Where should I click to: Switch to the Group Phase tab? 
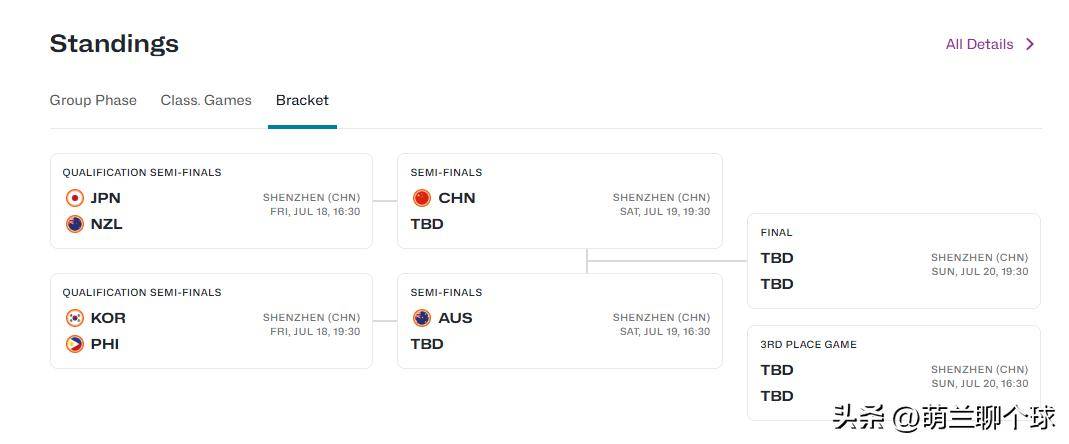point(93,100)
